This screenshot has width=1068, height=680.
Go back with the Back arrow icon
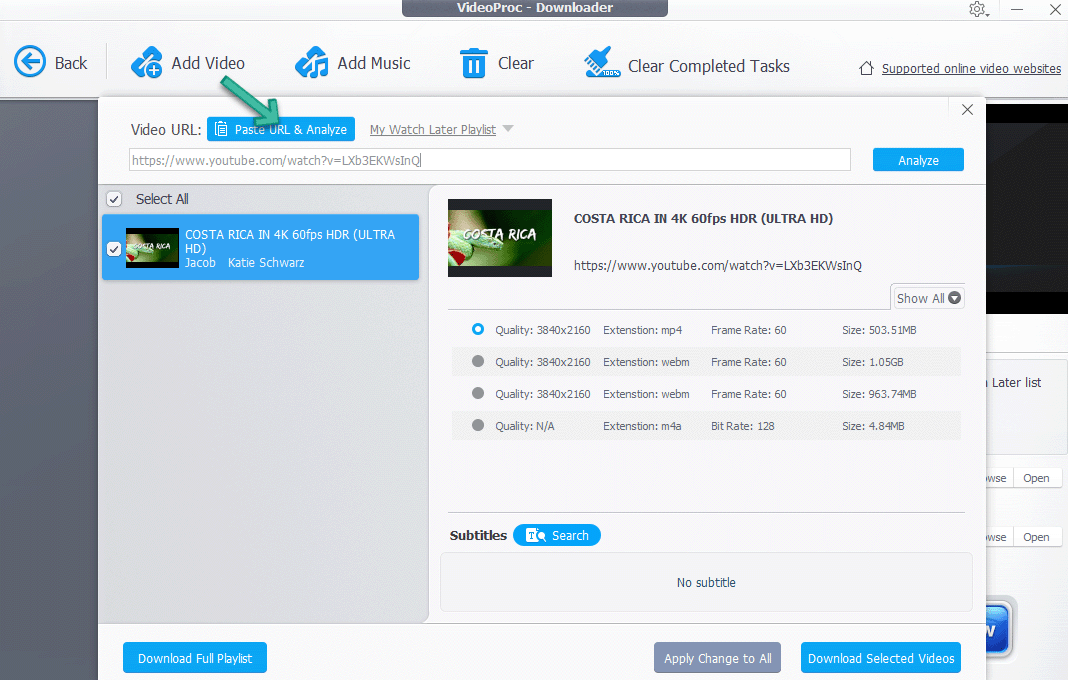pos(30,62)
